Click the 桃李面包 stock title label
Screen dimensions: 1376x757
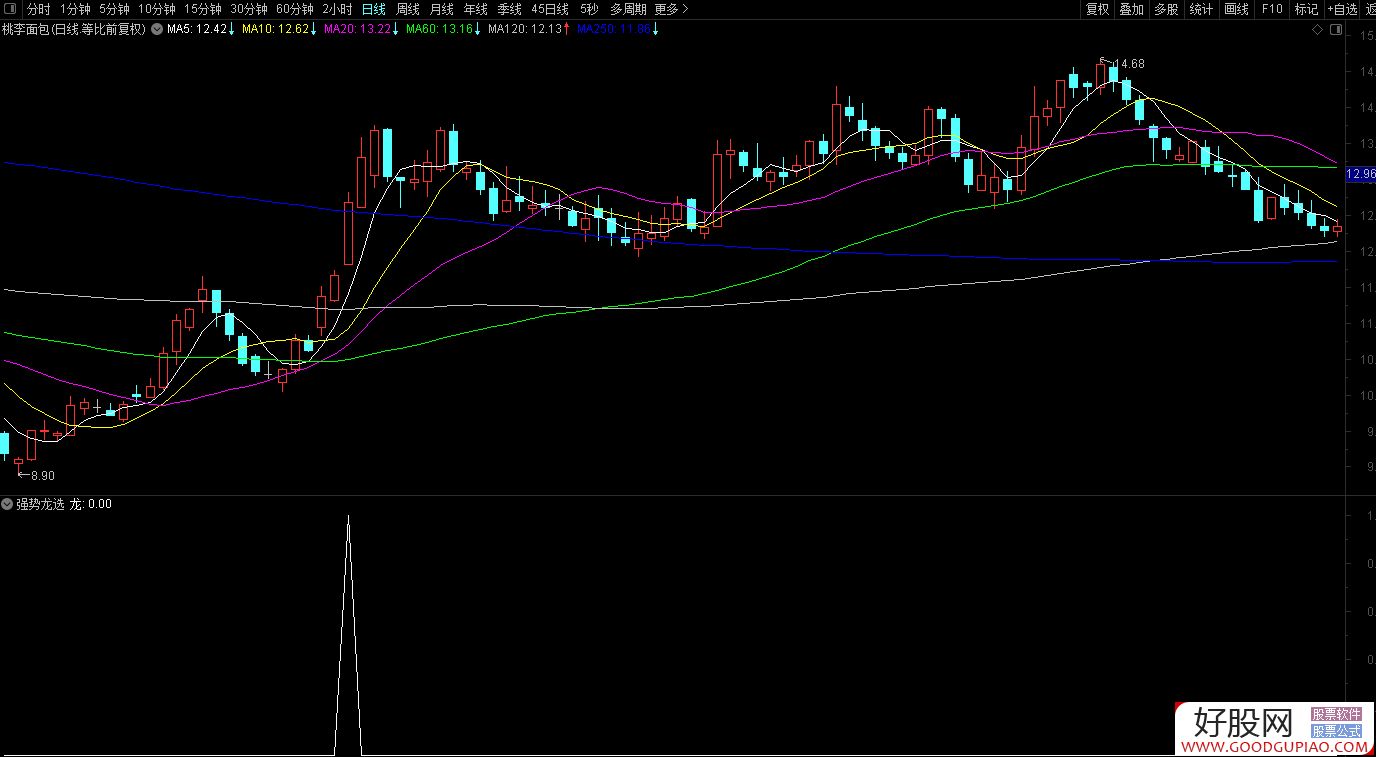tap(73, 29)
